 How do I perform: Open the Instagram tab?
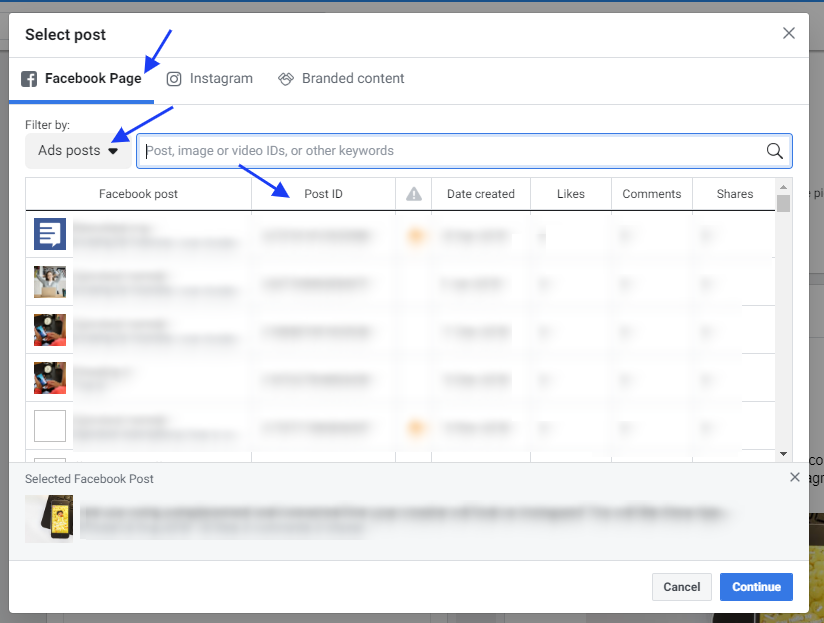coord(210,79)
